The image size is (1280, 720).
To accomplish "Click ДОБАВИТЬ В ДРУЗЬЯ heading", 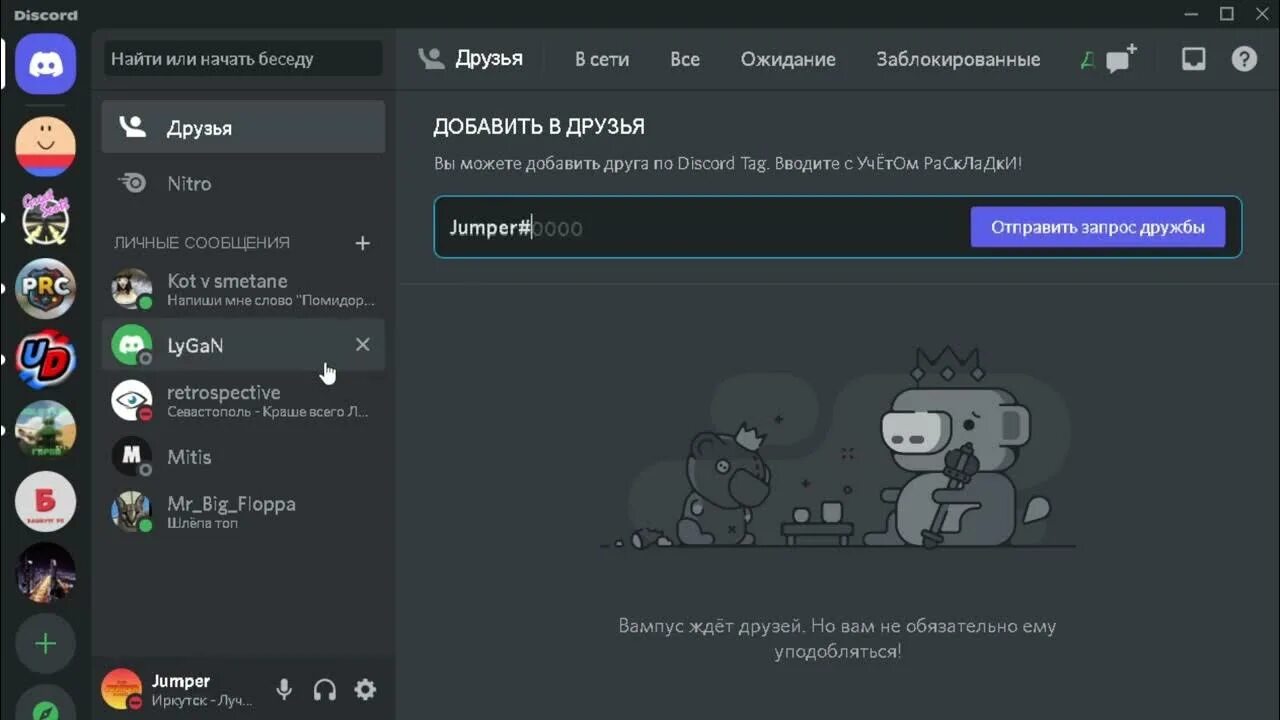I will pyautogui.click(x=539, y=127).
